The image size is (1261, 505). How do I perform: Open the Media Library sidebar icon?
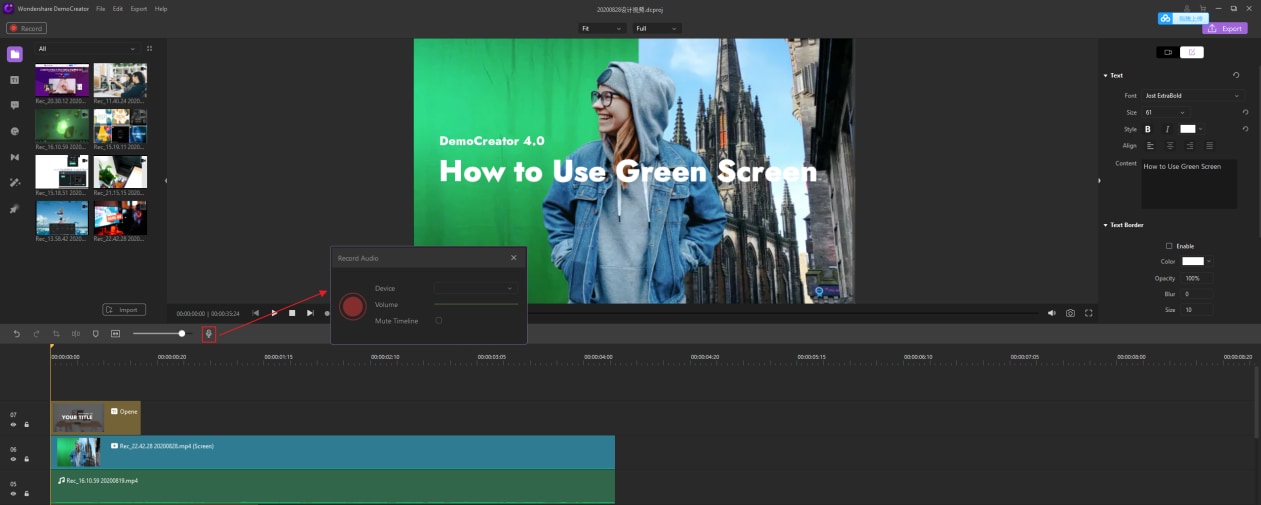point(14,54)
